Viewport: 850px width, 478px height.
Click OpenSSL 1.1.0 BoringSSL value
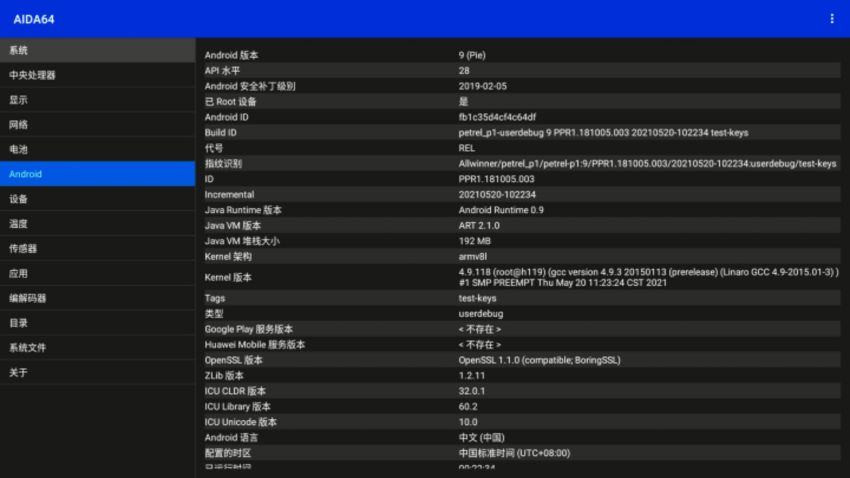[x=539, y=360]
